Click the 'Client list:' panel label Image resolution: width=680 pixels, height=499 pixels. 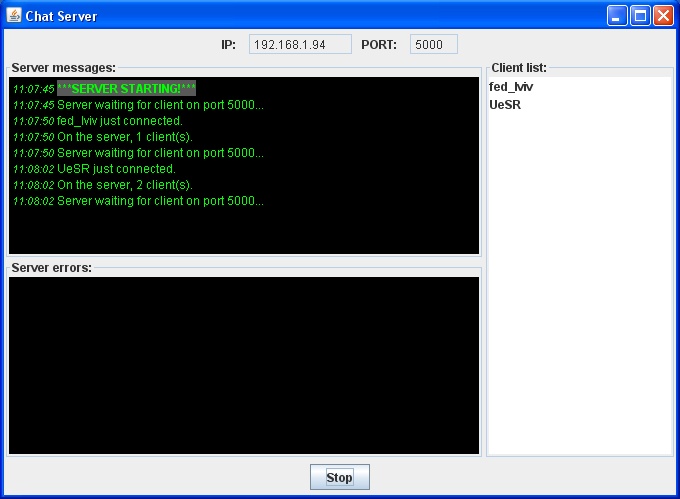[519, 68]
